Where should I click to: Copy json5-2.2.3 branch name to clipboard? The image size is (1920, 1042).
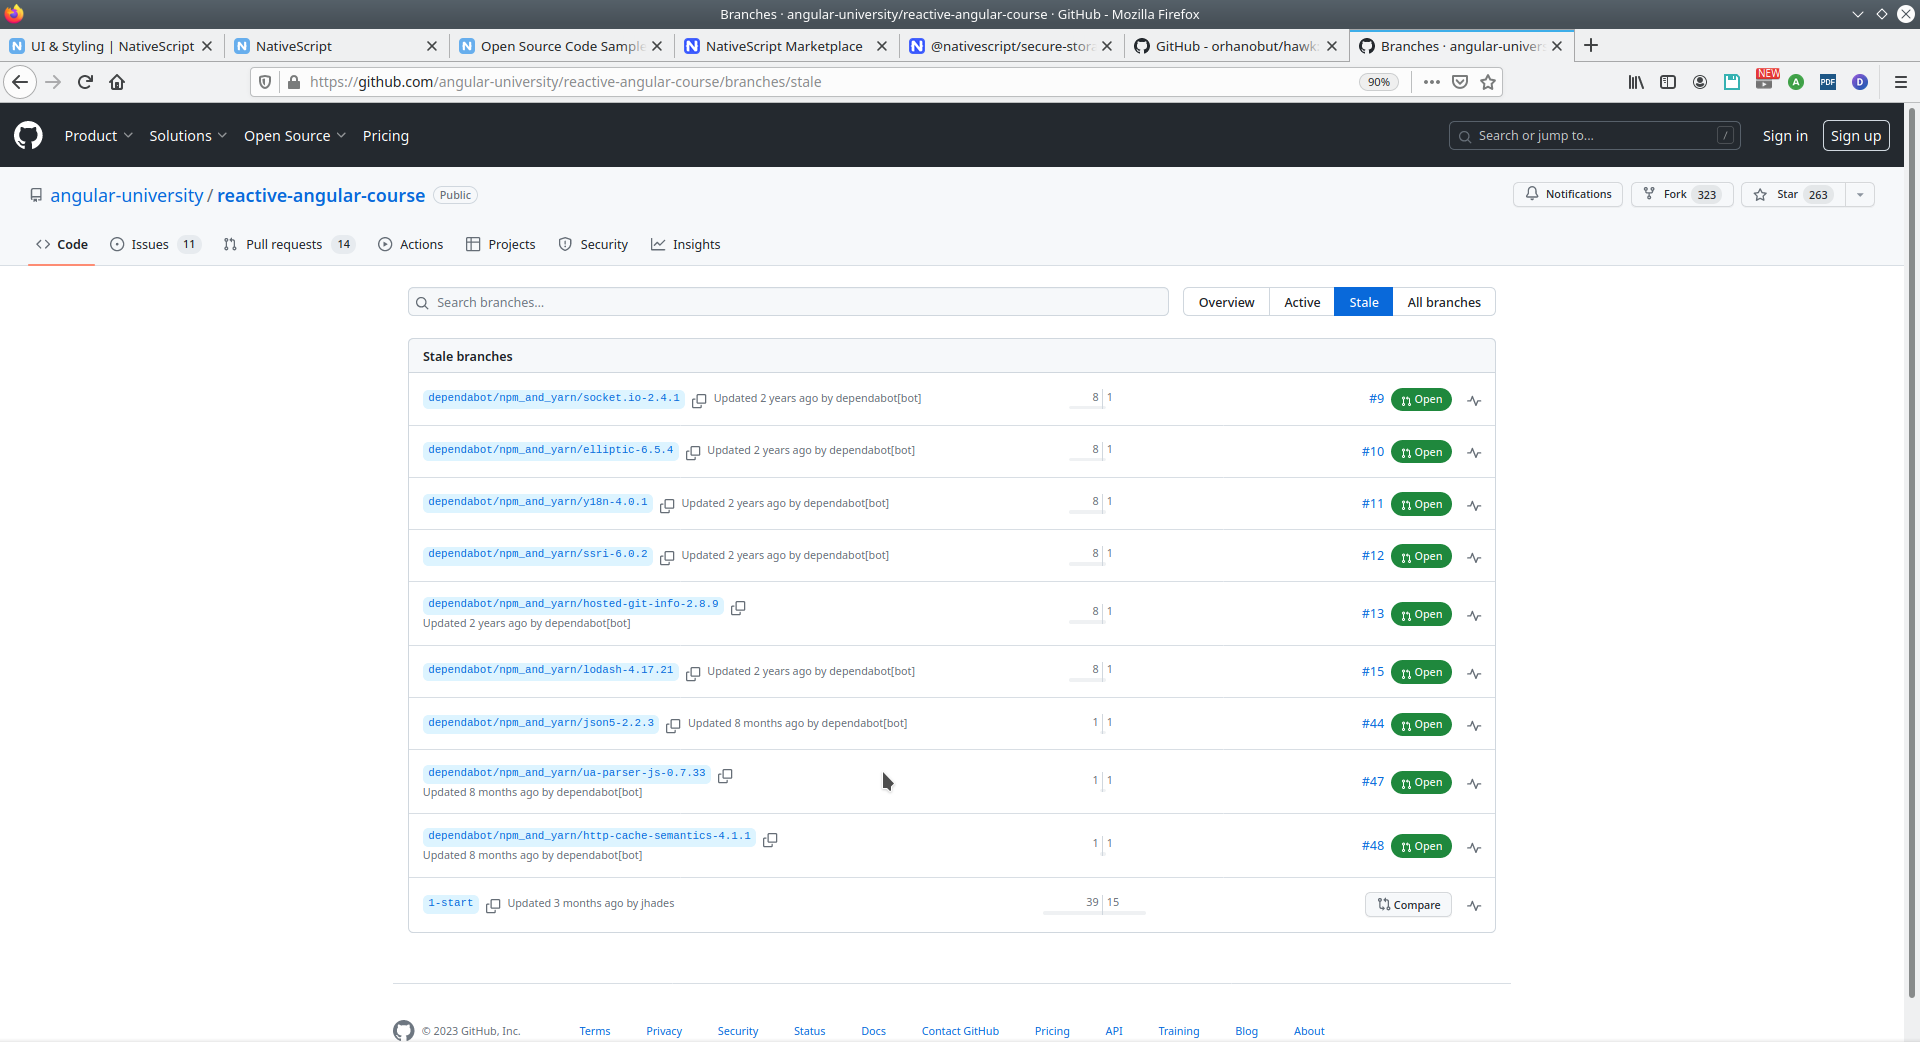pos(673,725)
